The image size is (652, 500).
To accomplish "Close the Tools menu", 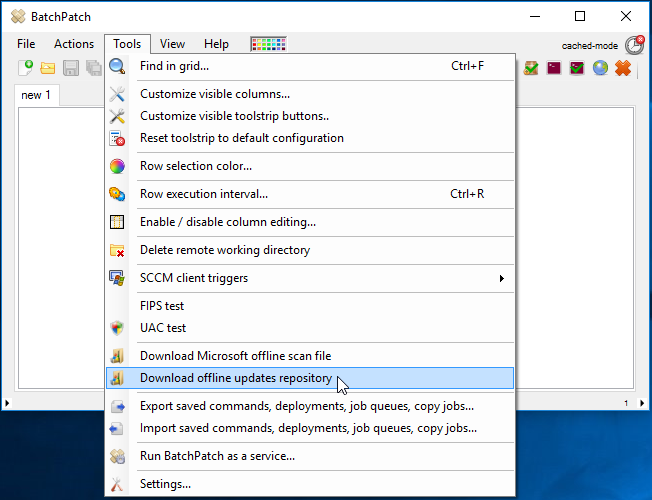I will [127, 44].
